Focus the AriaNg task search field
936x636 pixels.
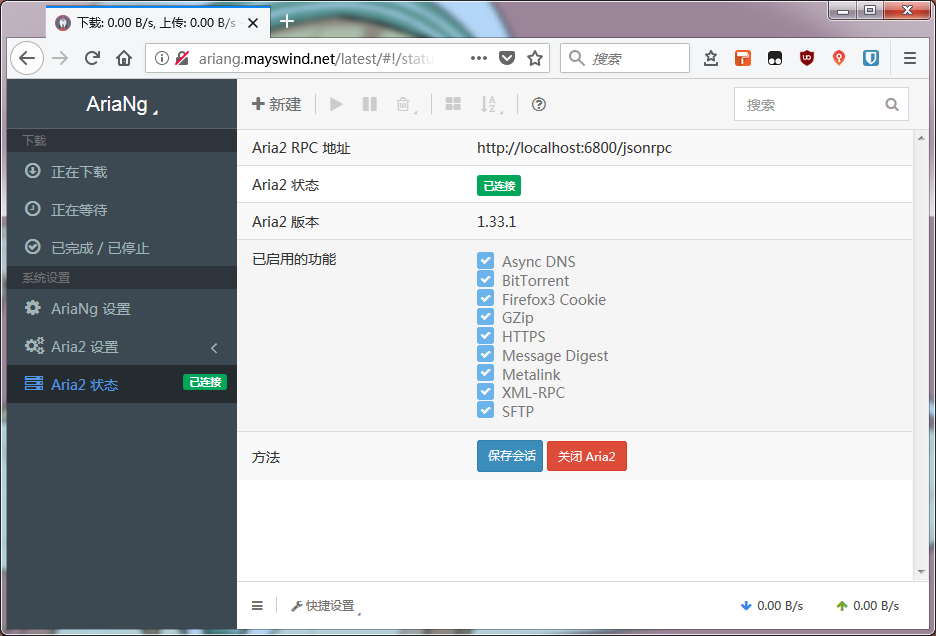[x=821, y=105]
